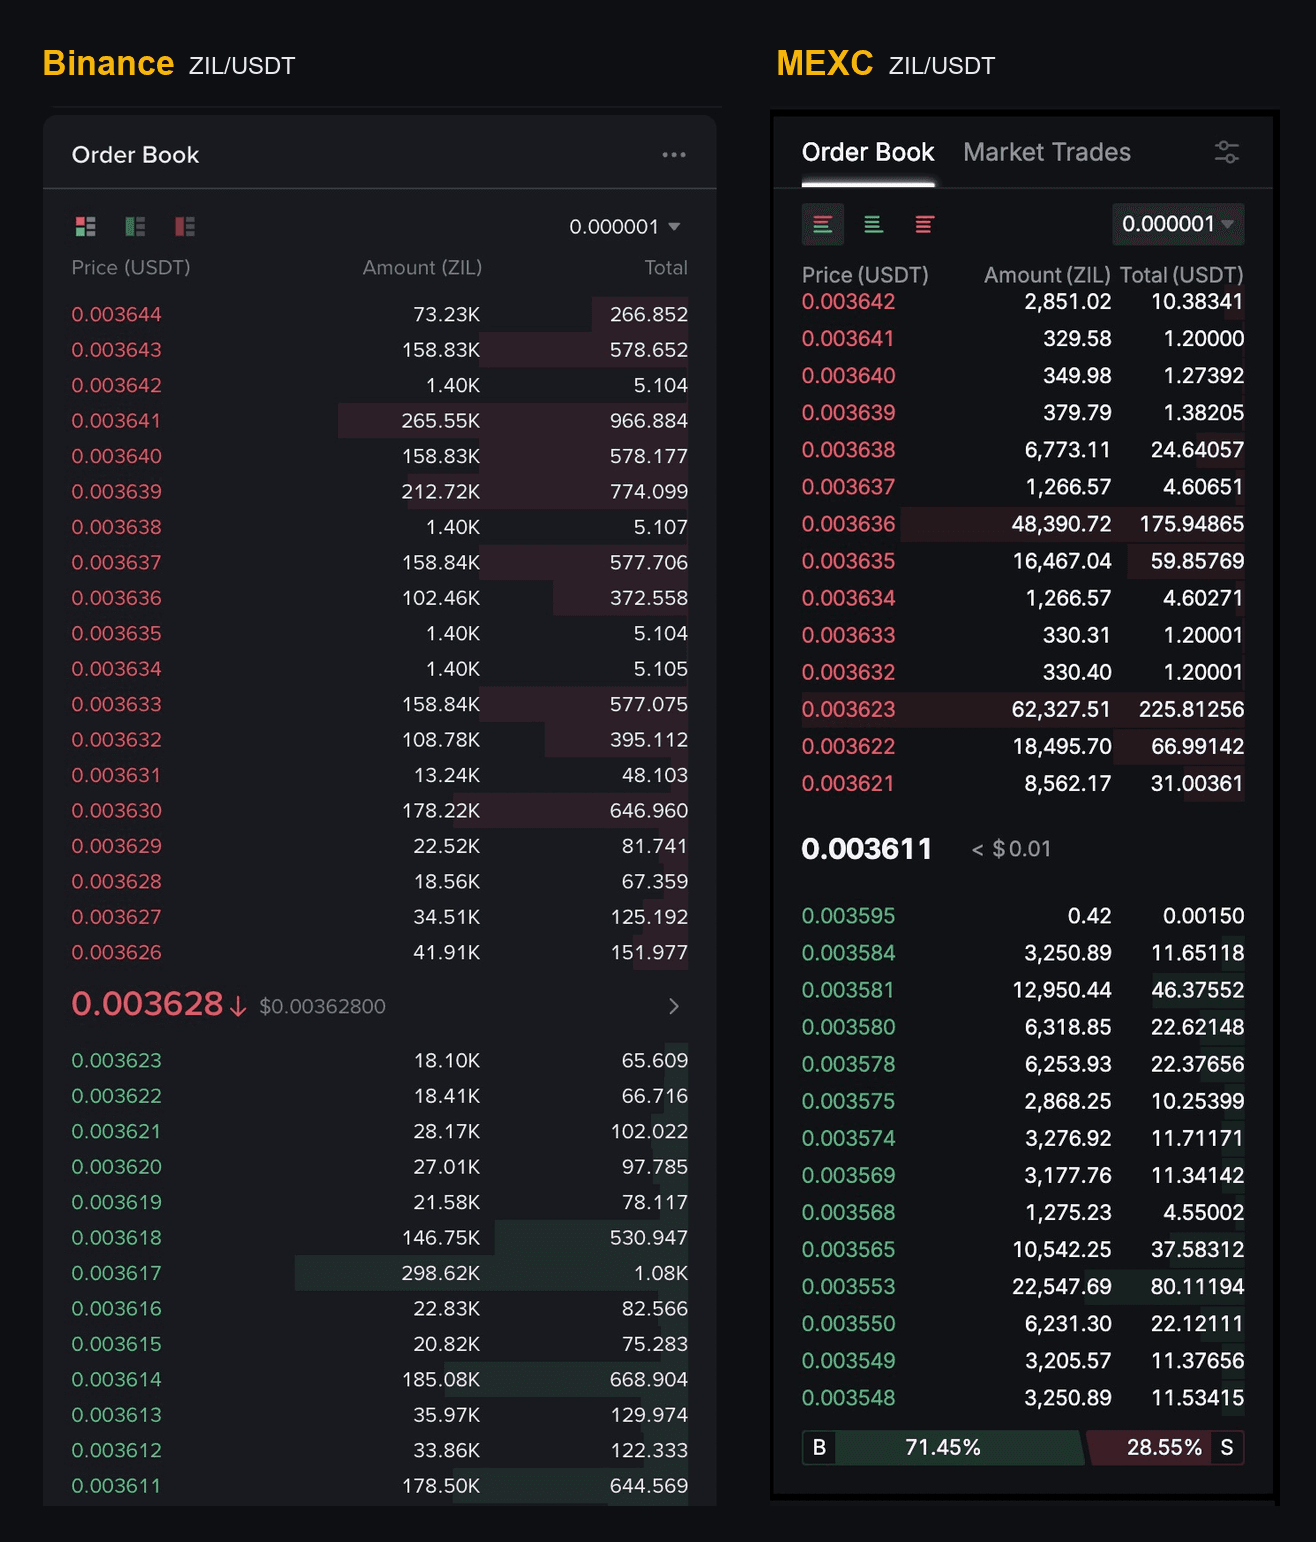Click MEXC S sell label

click(1227, 1448)
